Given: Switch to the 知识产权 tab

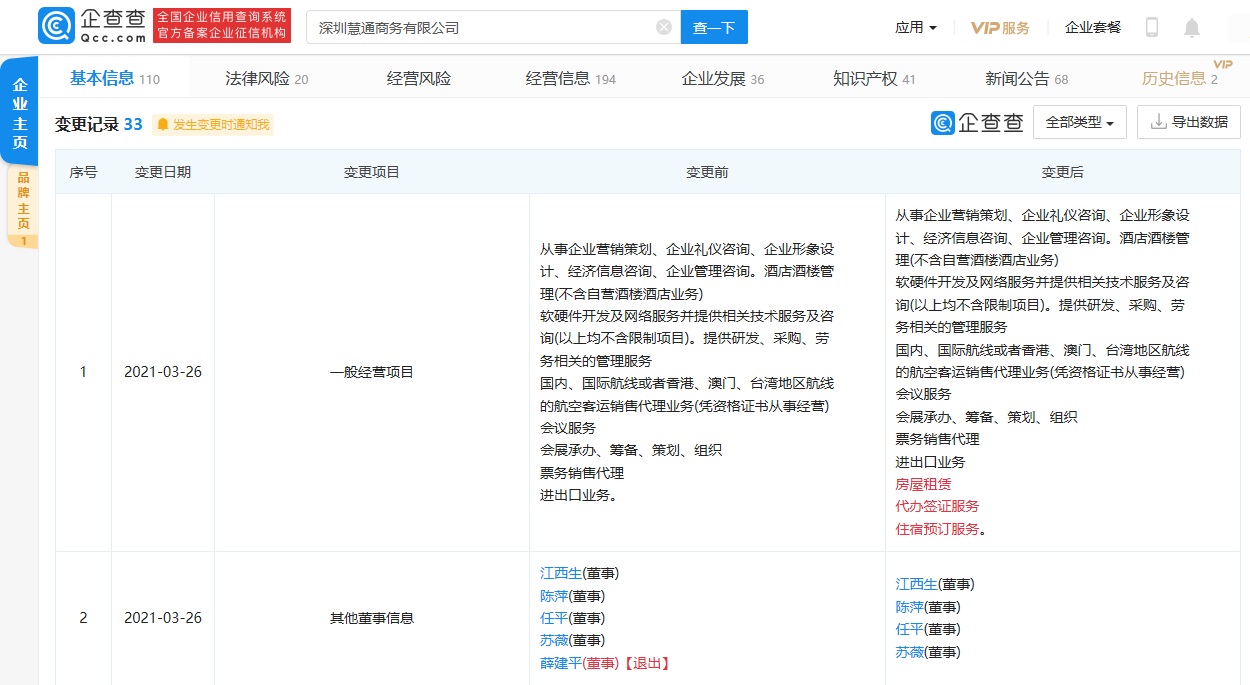Looking at the screenshot, I should pyautogui.click(x=874, y=79).
